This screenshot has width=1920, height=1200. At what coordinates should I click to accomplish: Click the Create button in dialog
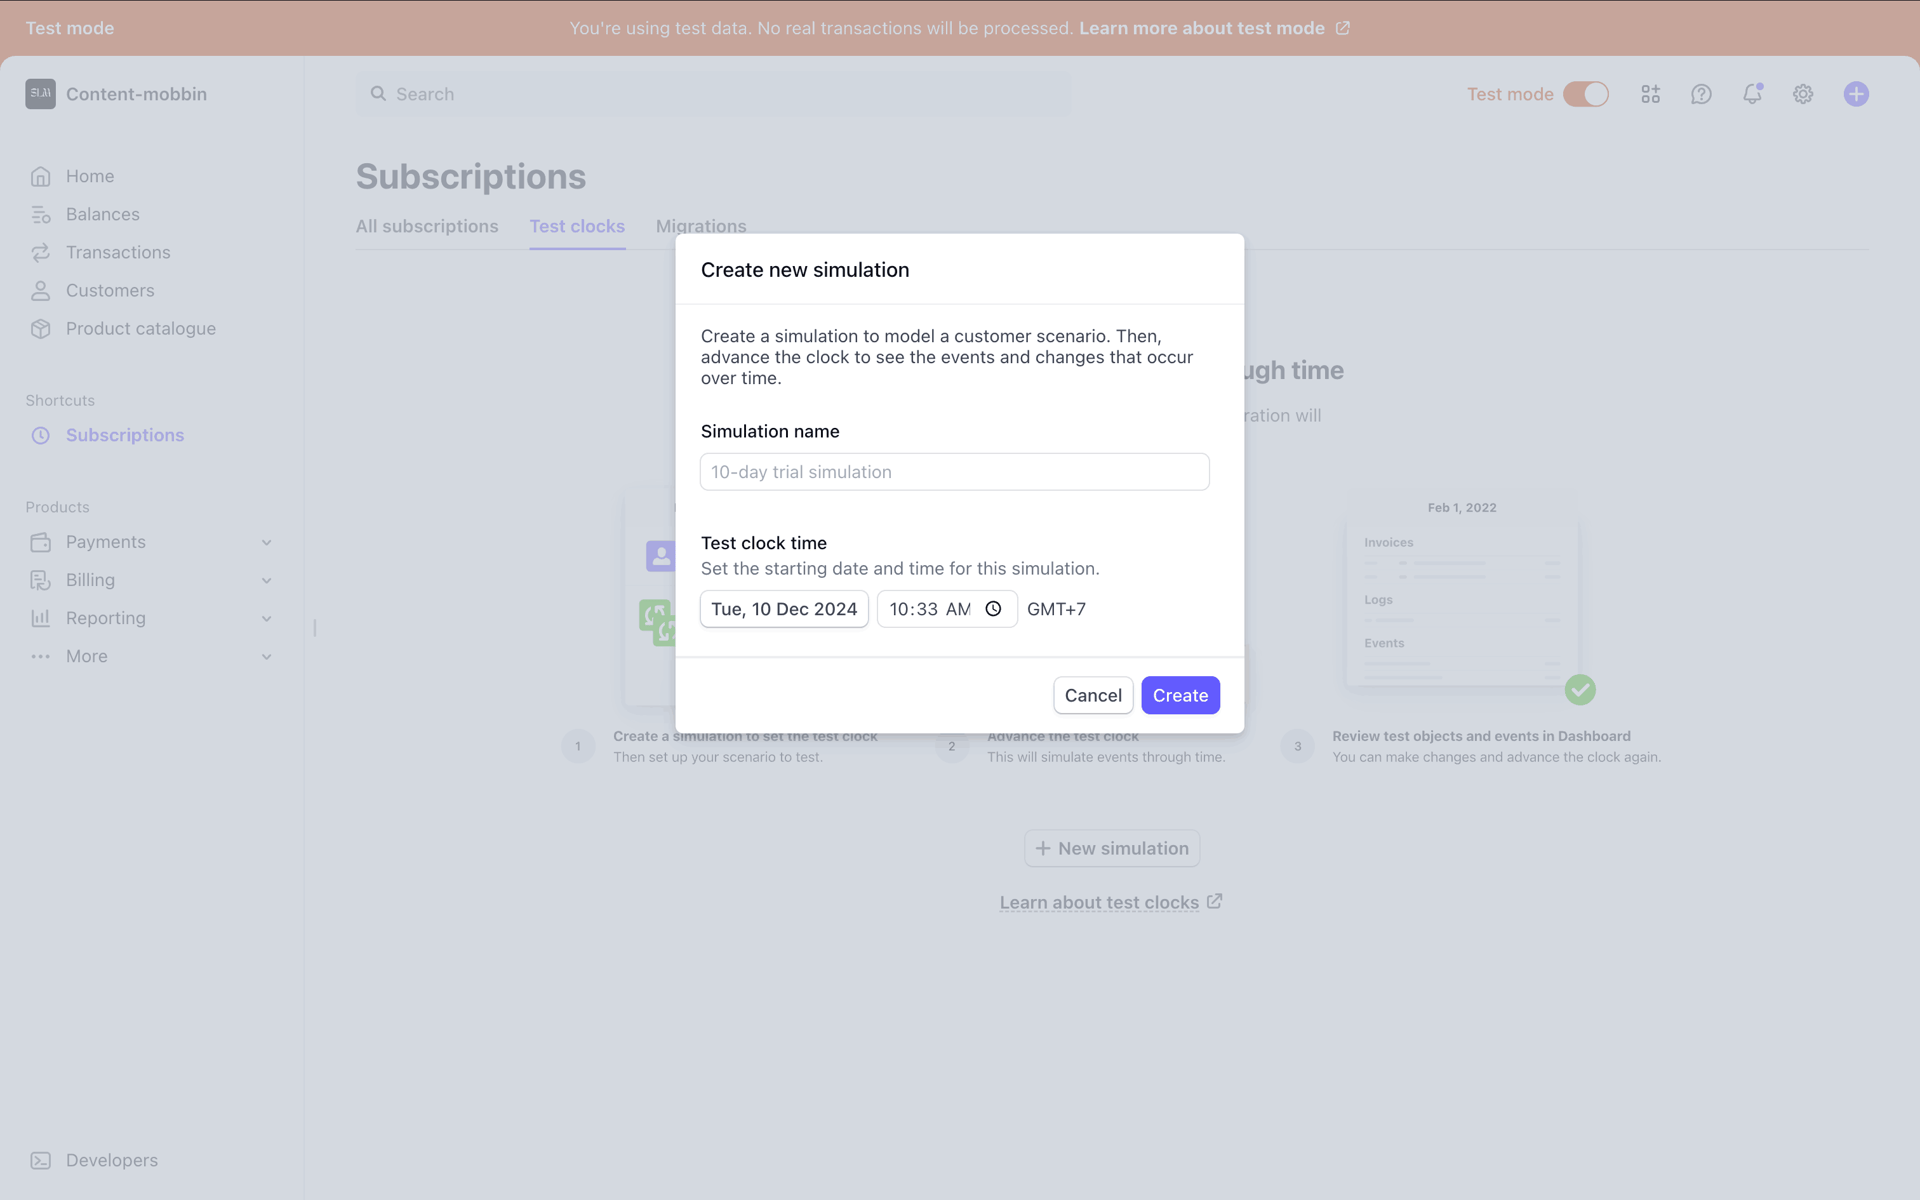point(1180,695)
